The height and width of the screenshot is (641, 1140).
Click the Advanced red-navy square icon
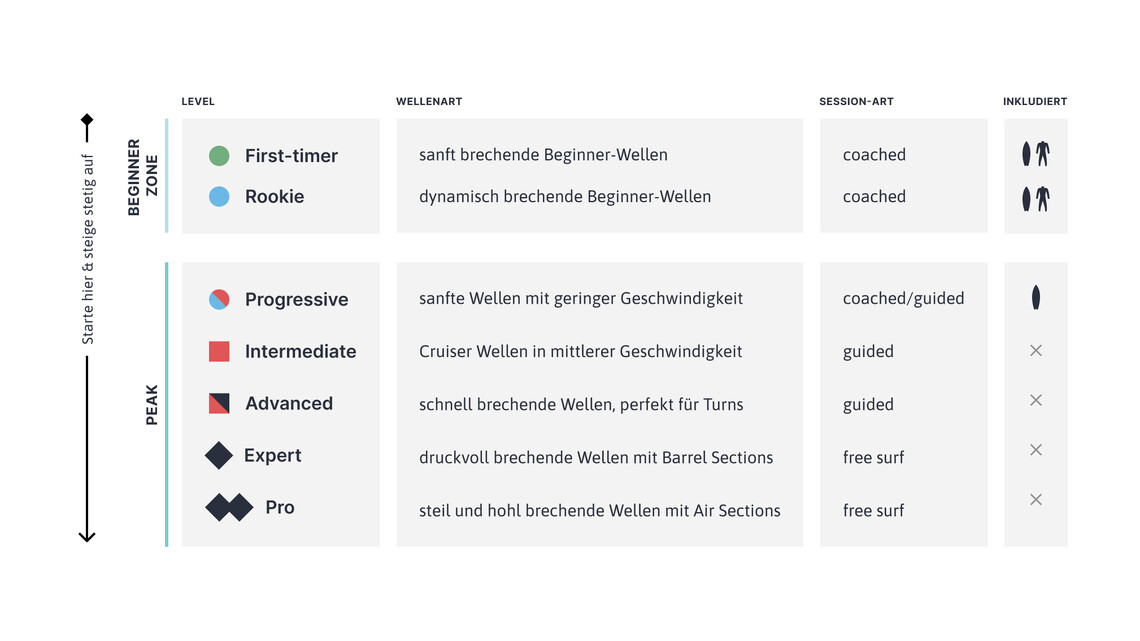click(x=219, y=403)
